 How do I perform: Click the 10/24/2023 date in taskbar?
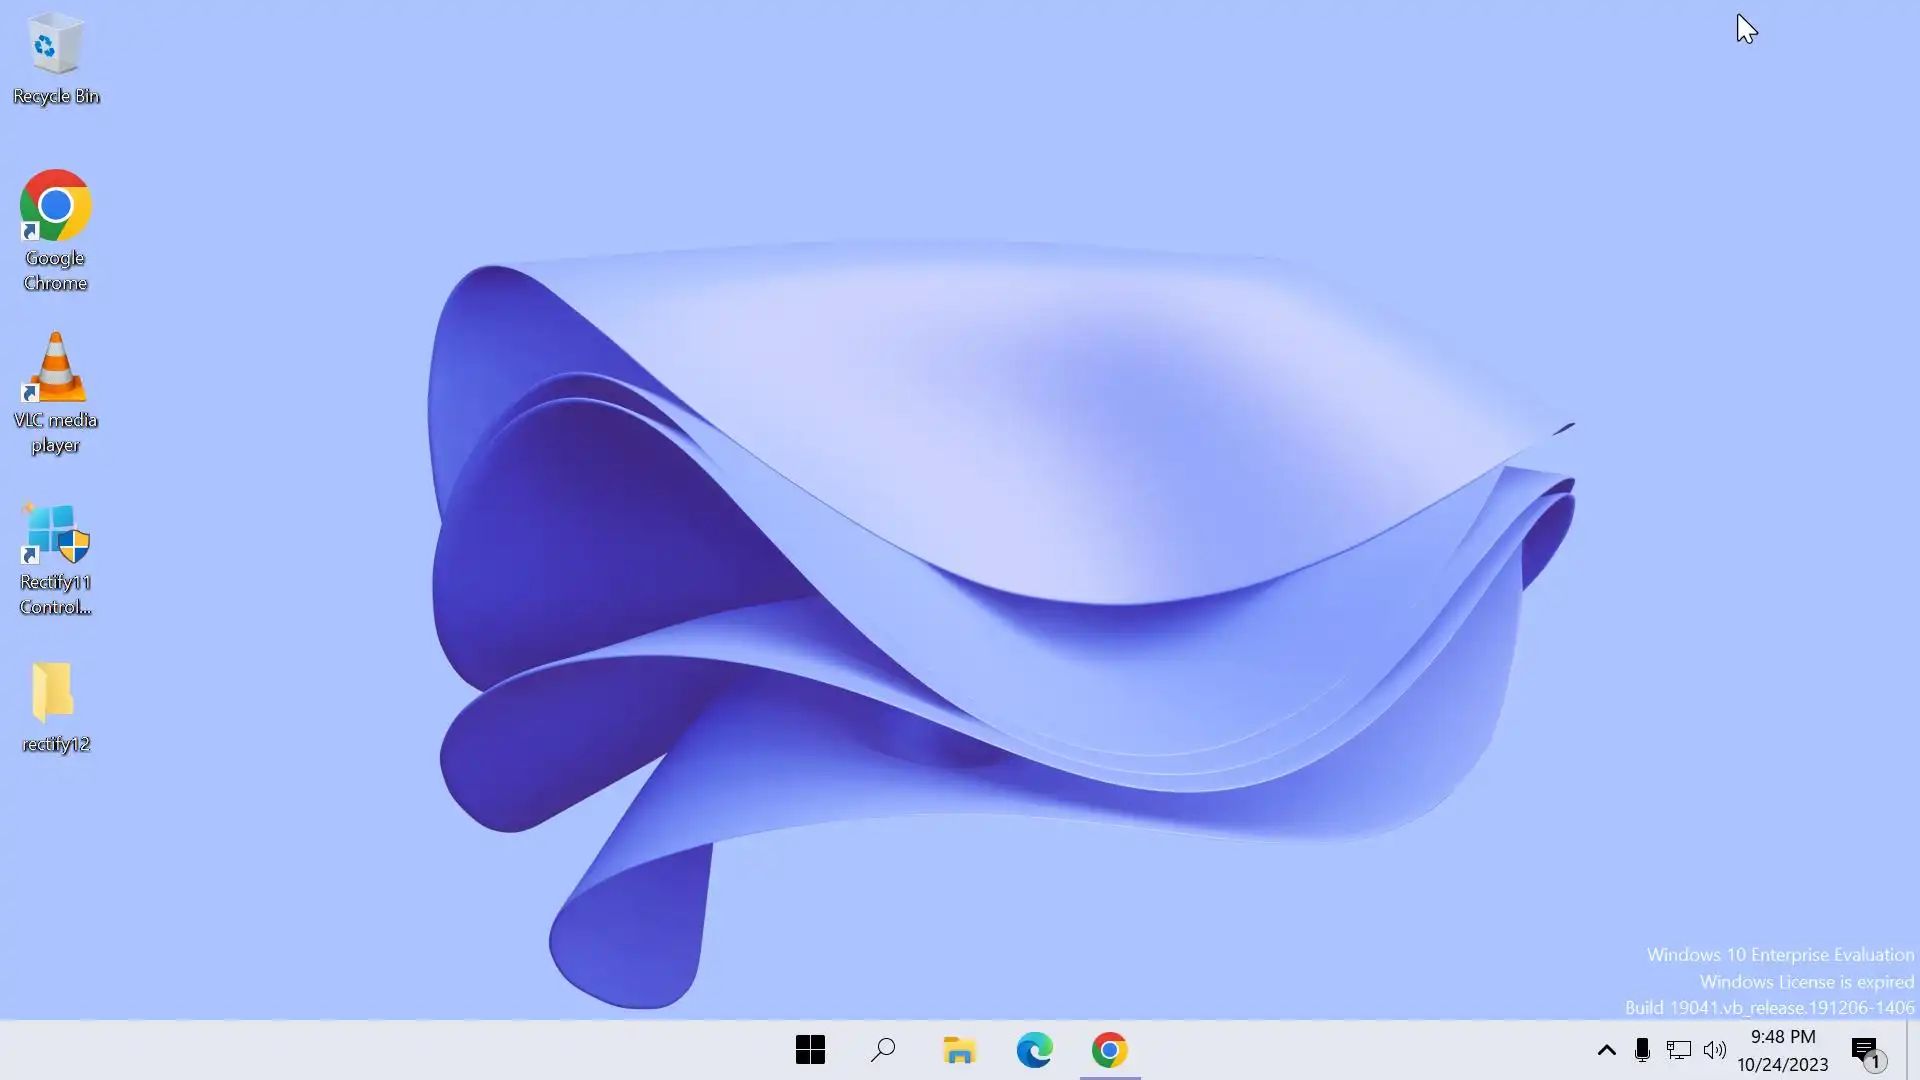1782,1065
